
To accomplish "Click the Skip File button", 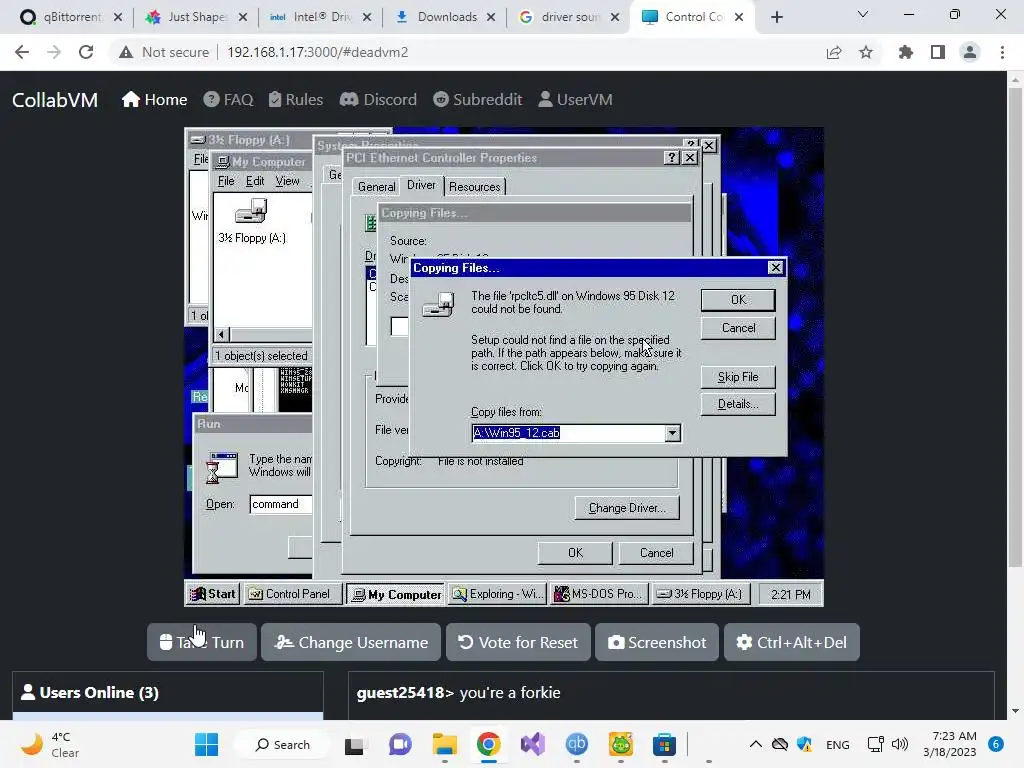I will (738, 377).
